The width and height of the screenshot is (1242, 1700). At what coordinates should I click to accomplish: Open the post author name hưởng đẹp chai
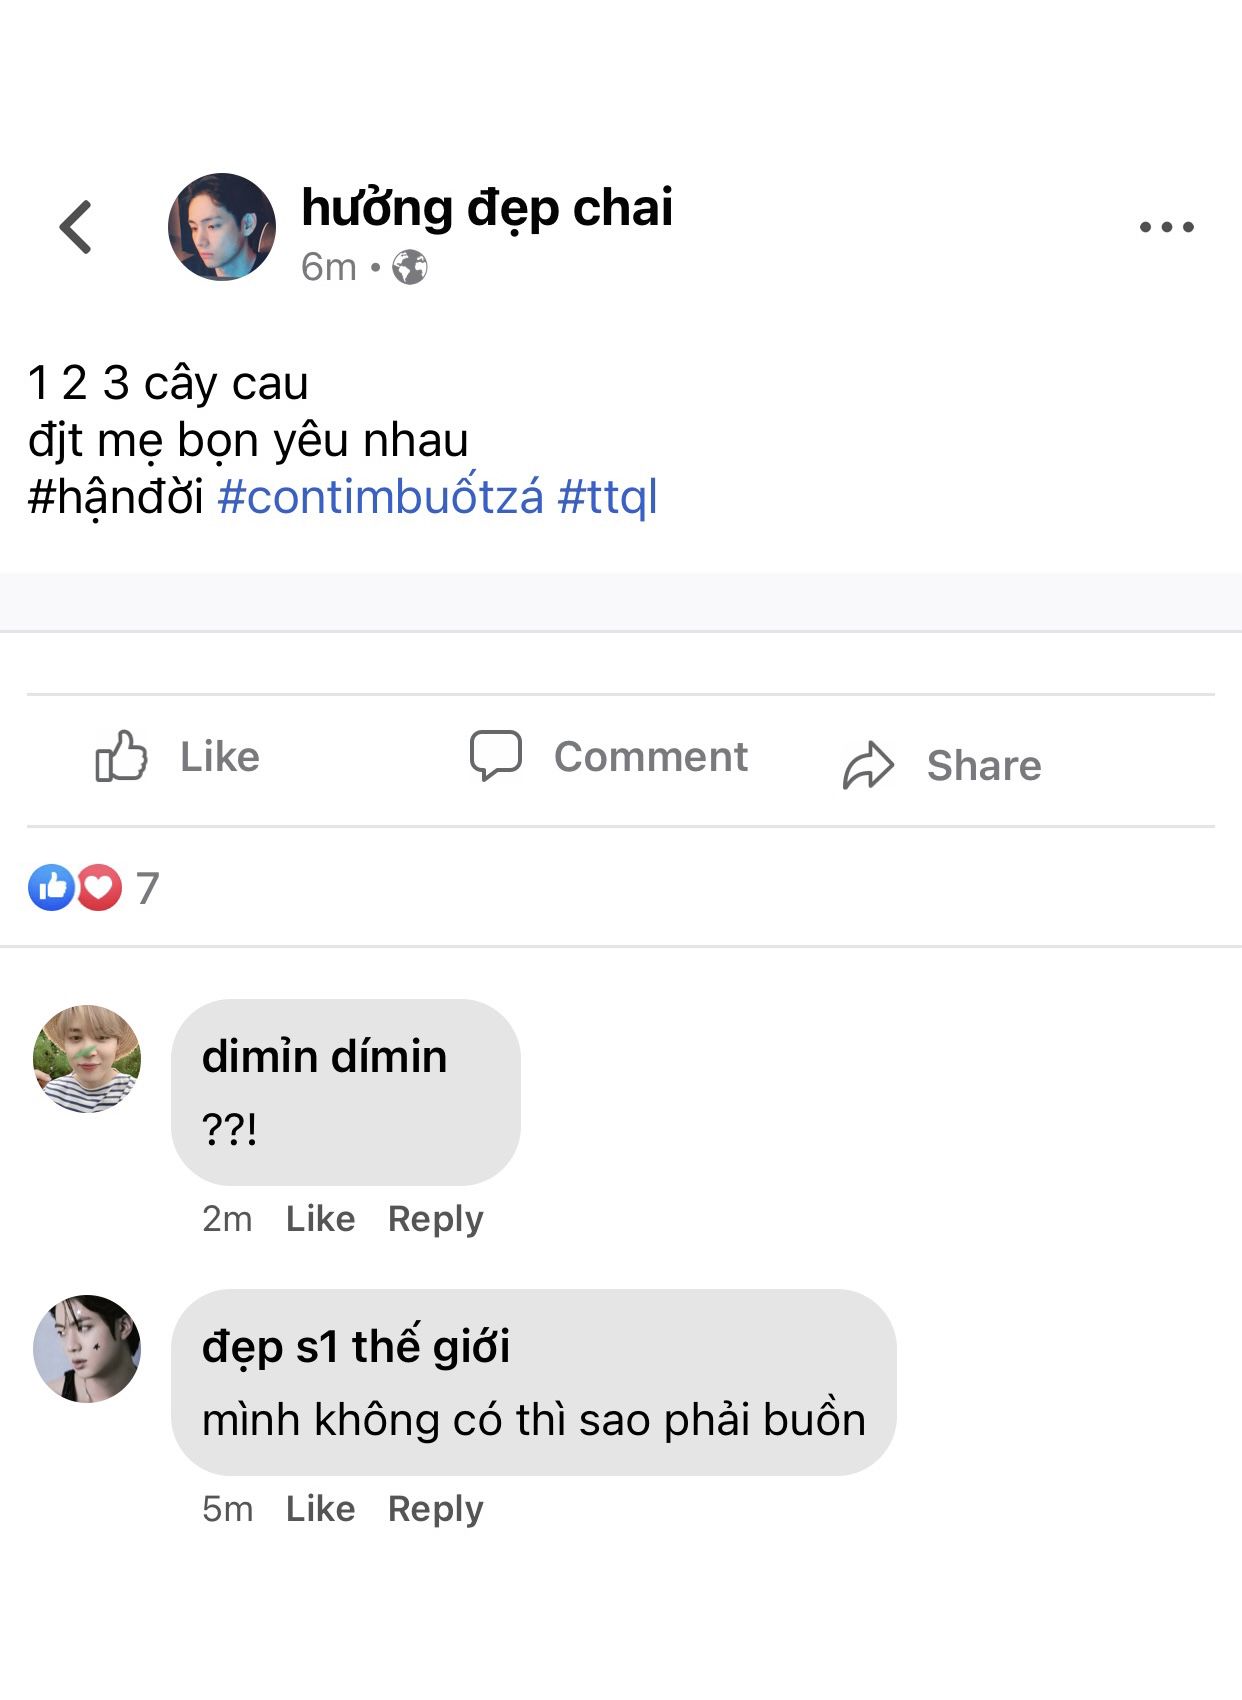487,208
